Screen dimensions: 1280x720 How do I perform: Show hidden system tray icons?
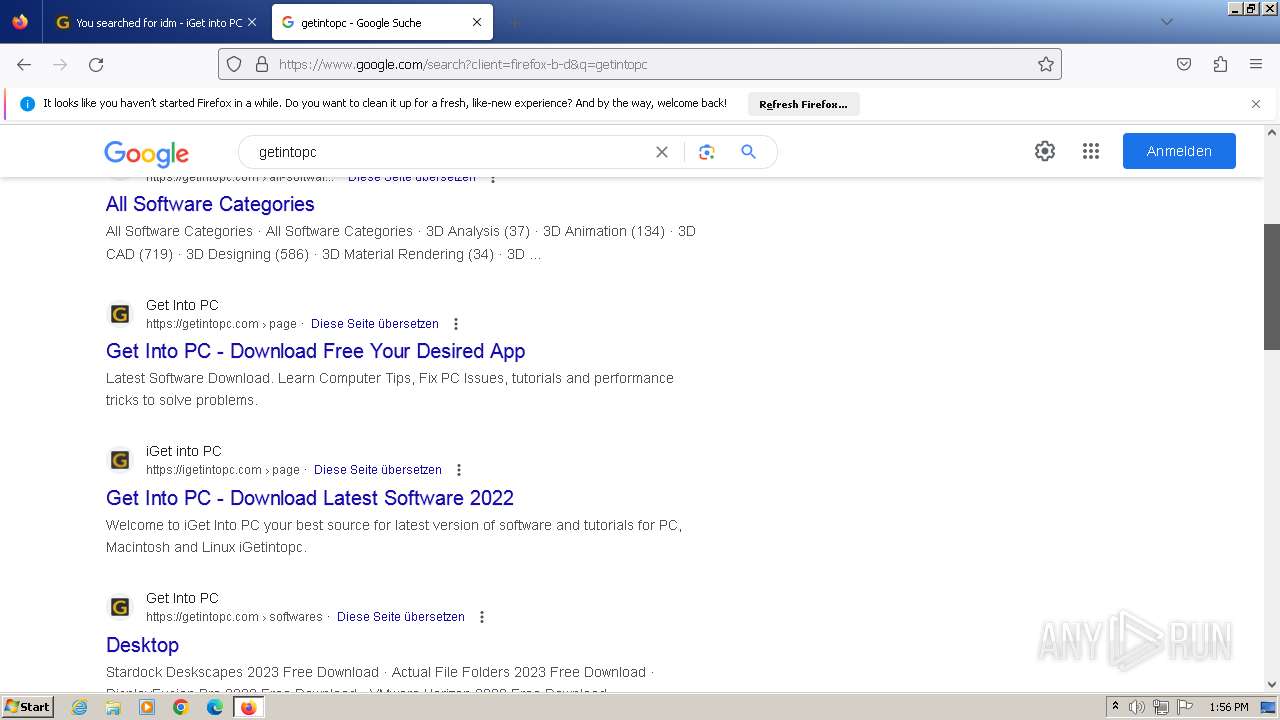point(1115,707)
